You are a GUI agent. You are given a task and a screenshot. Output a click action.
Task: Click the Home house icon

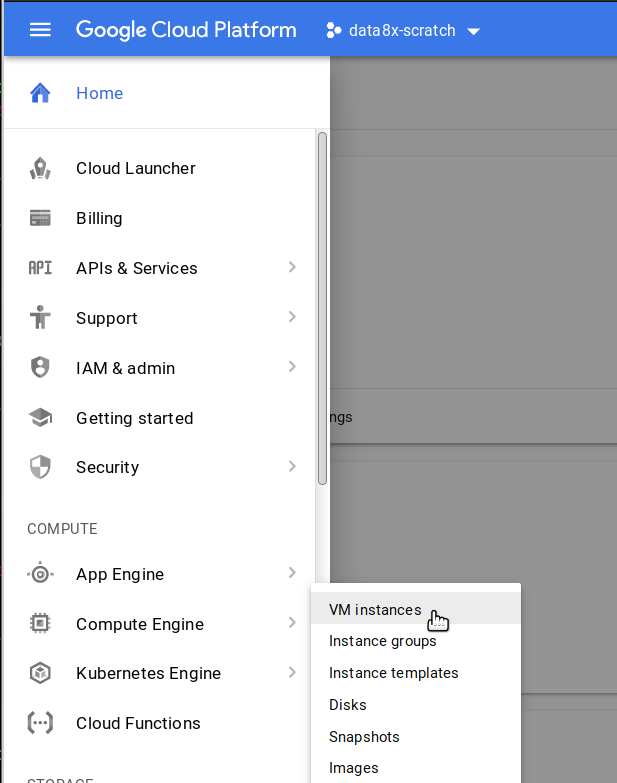coord(40,93)
